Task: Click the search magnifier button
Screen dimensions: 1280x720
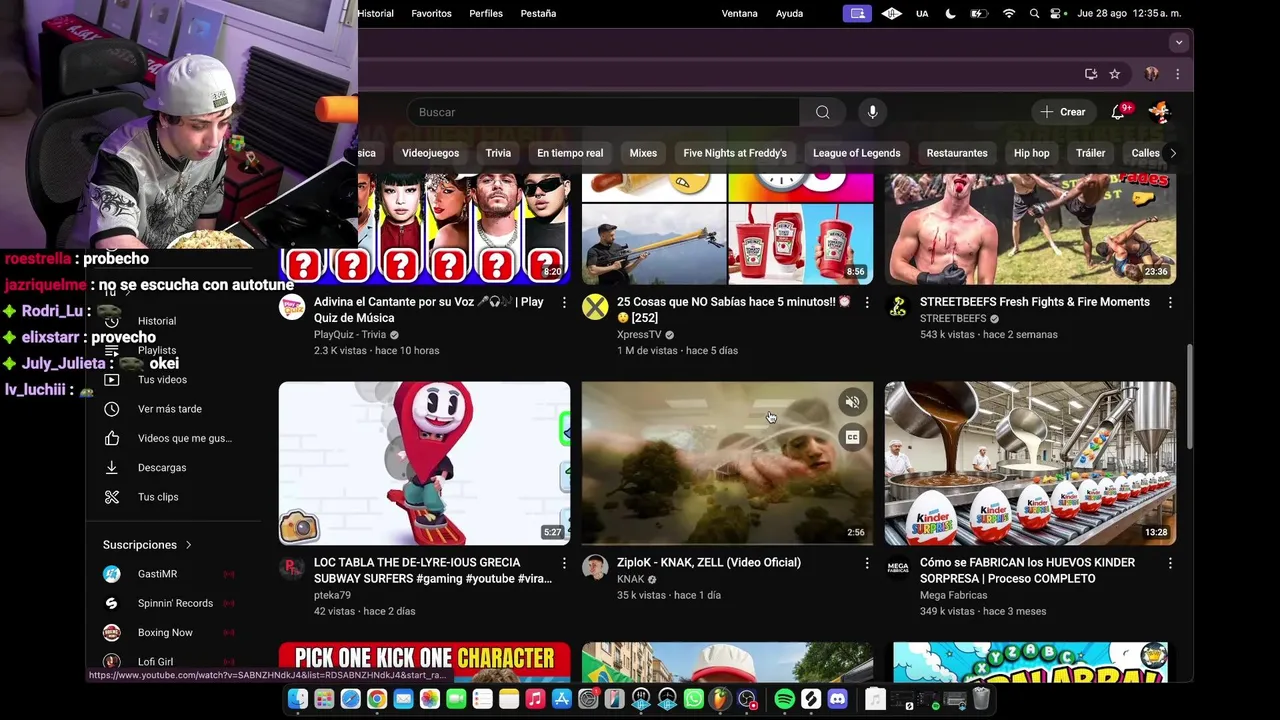Action: coord(822,112)
